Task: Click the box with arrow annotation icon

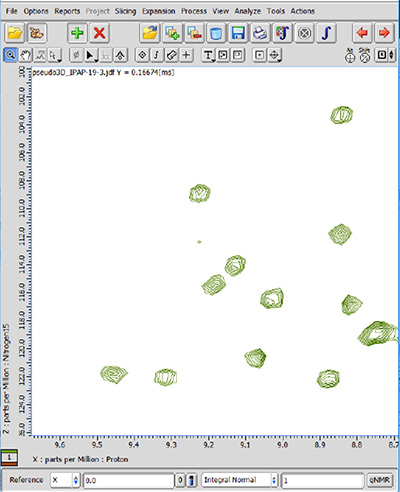Action: pos(223,55)
